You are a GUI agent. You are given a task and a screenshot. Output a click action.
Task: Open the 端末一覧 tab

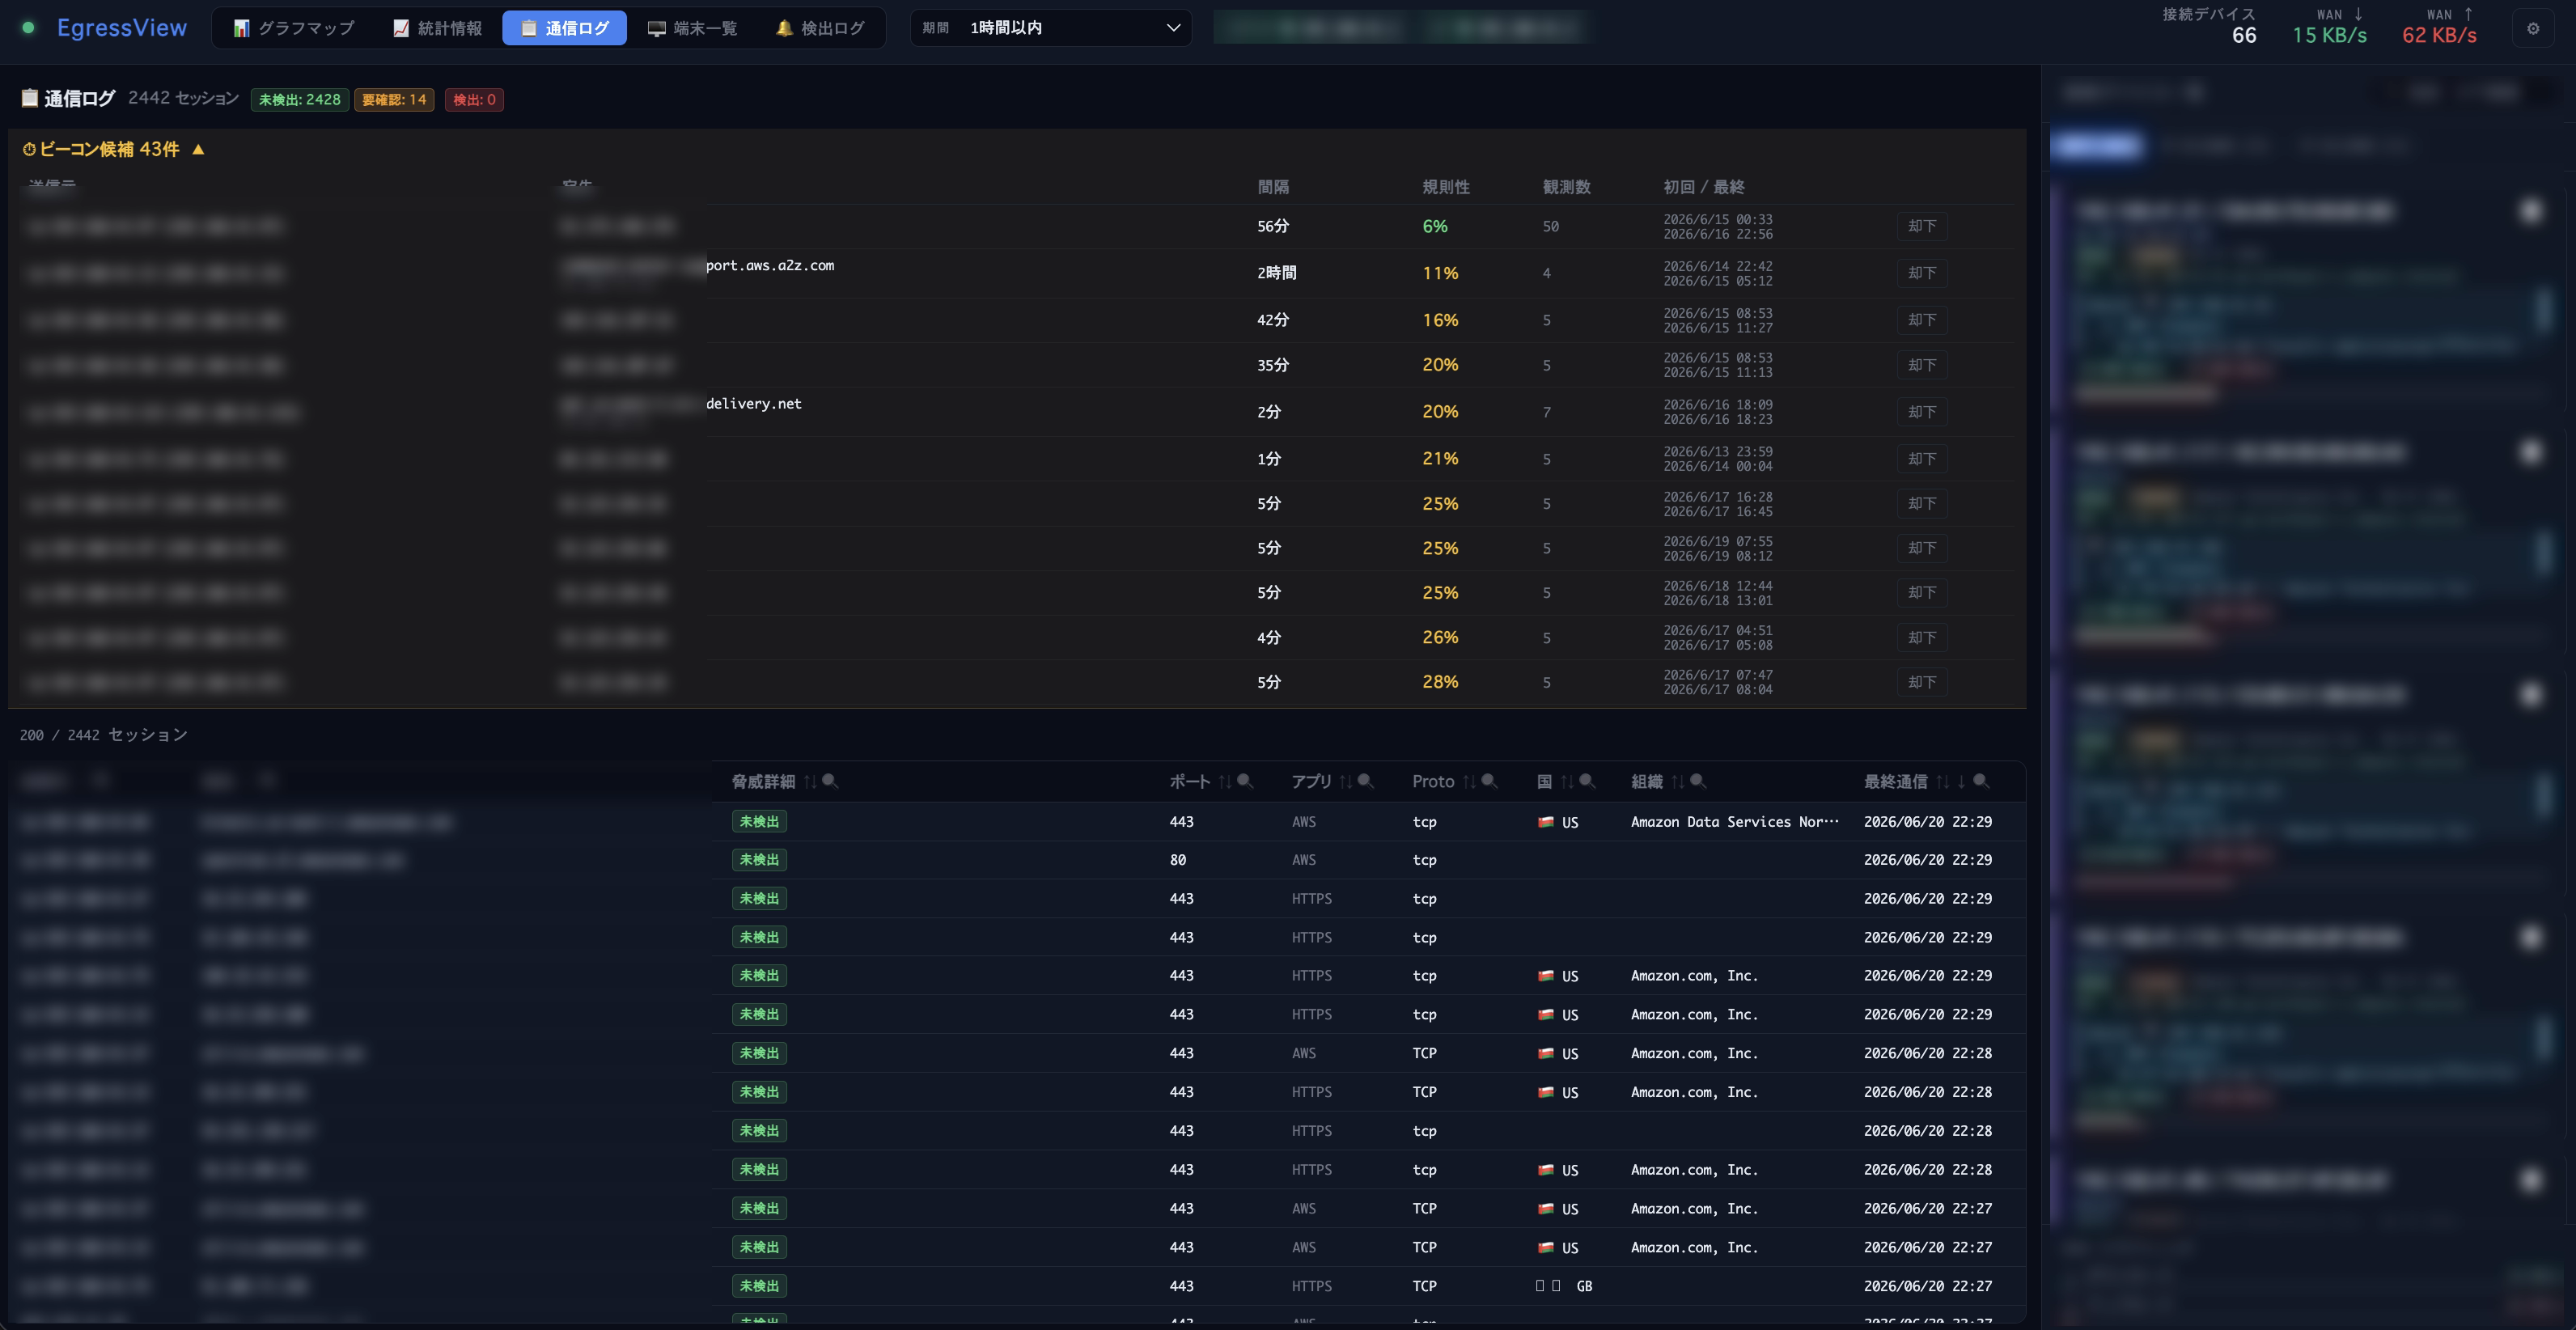(x=692, y=28)
